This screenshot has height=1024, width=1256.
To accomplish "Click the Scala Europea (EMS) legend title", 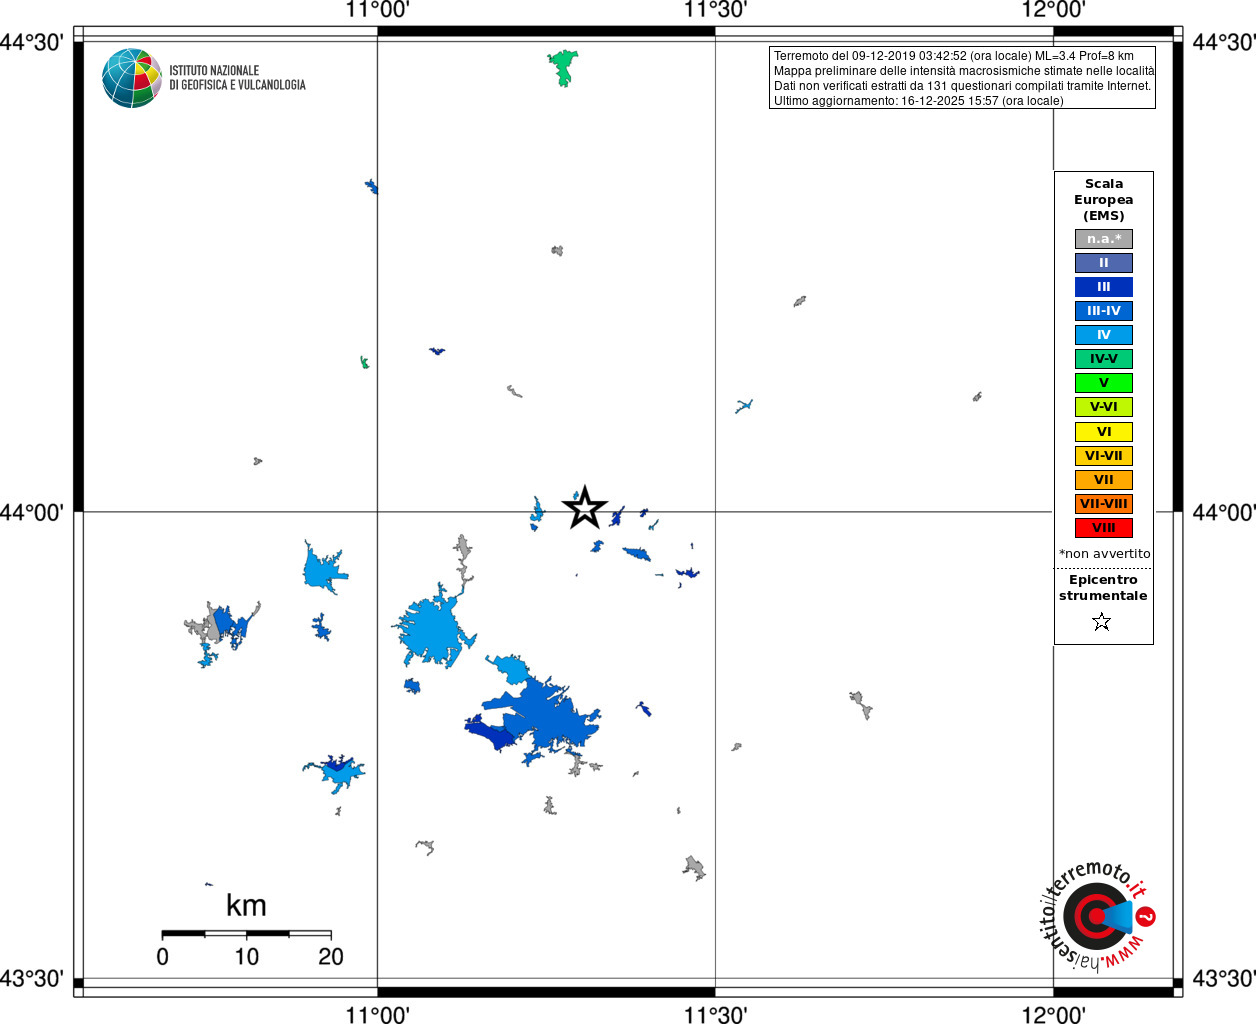I will [x=1104, y=200].
